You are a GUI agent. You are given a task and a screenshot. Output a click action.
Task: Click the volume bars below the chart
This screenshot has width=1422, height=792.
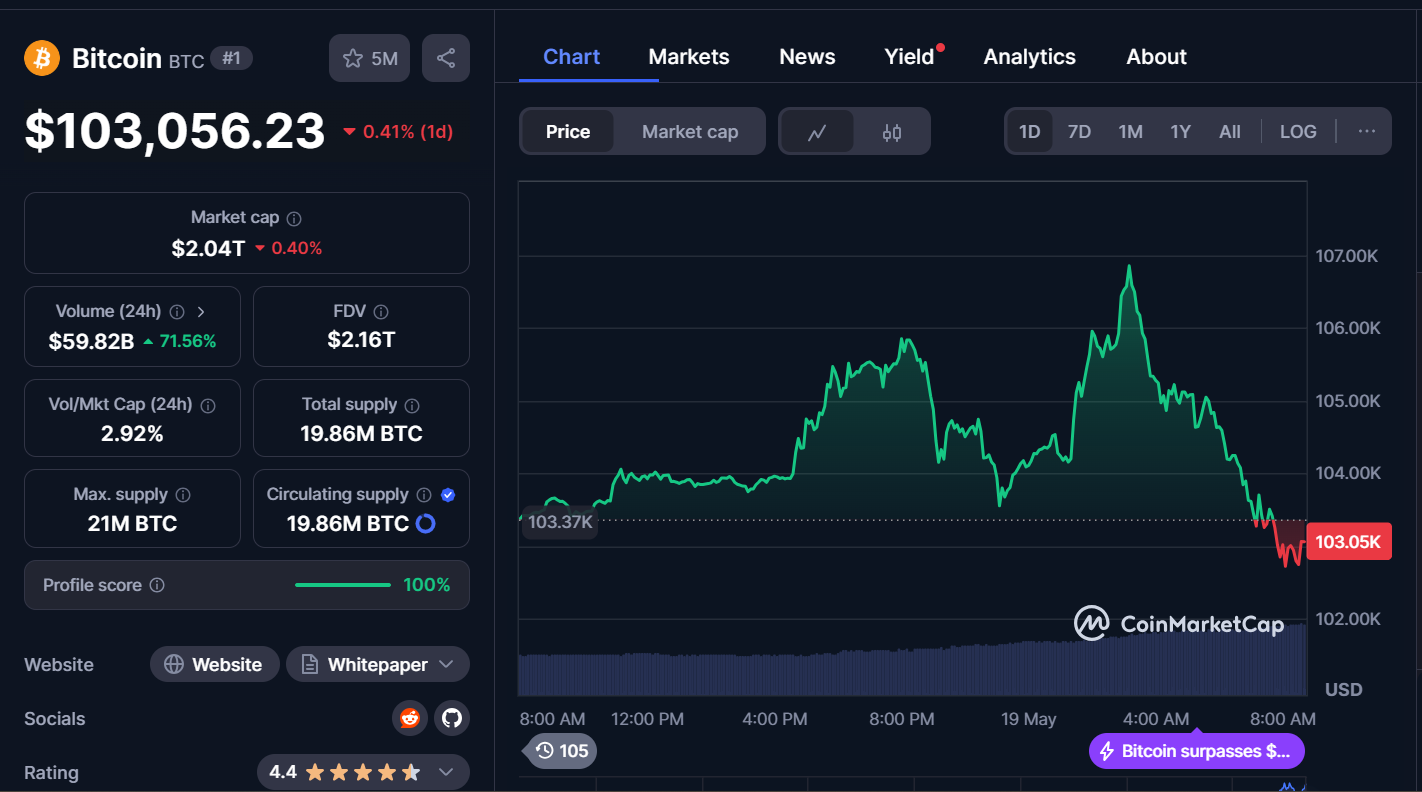click(x=912, y=662)
